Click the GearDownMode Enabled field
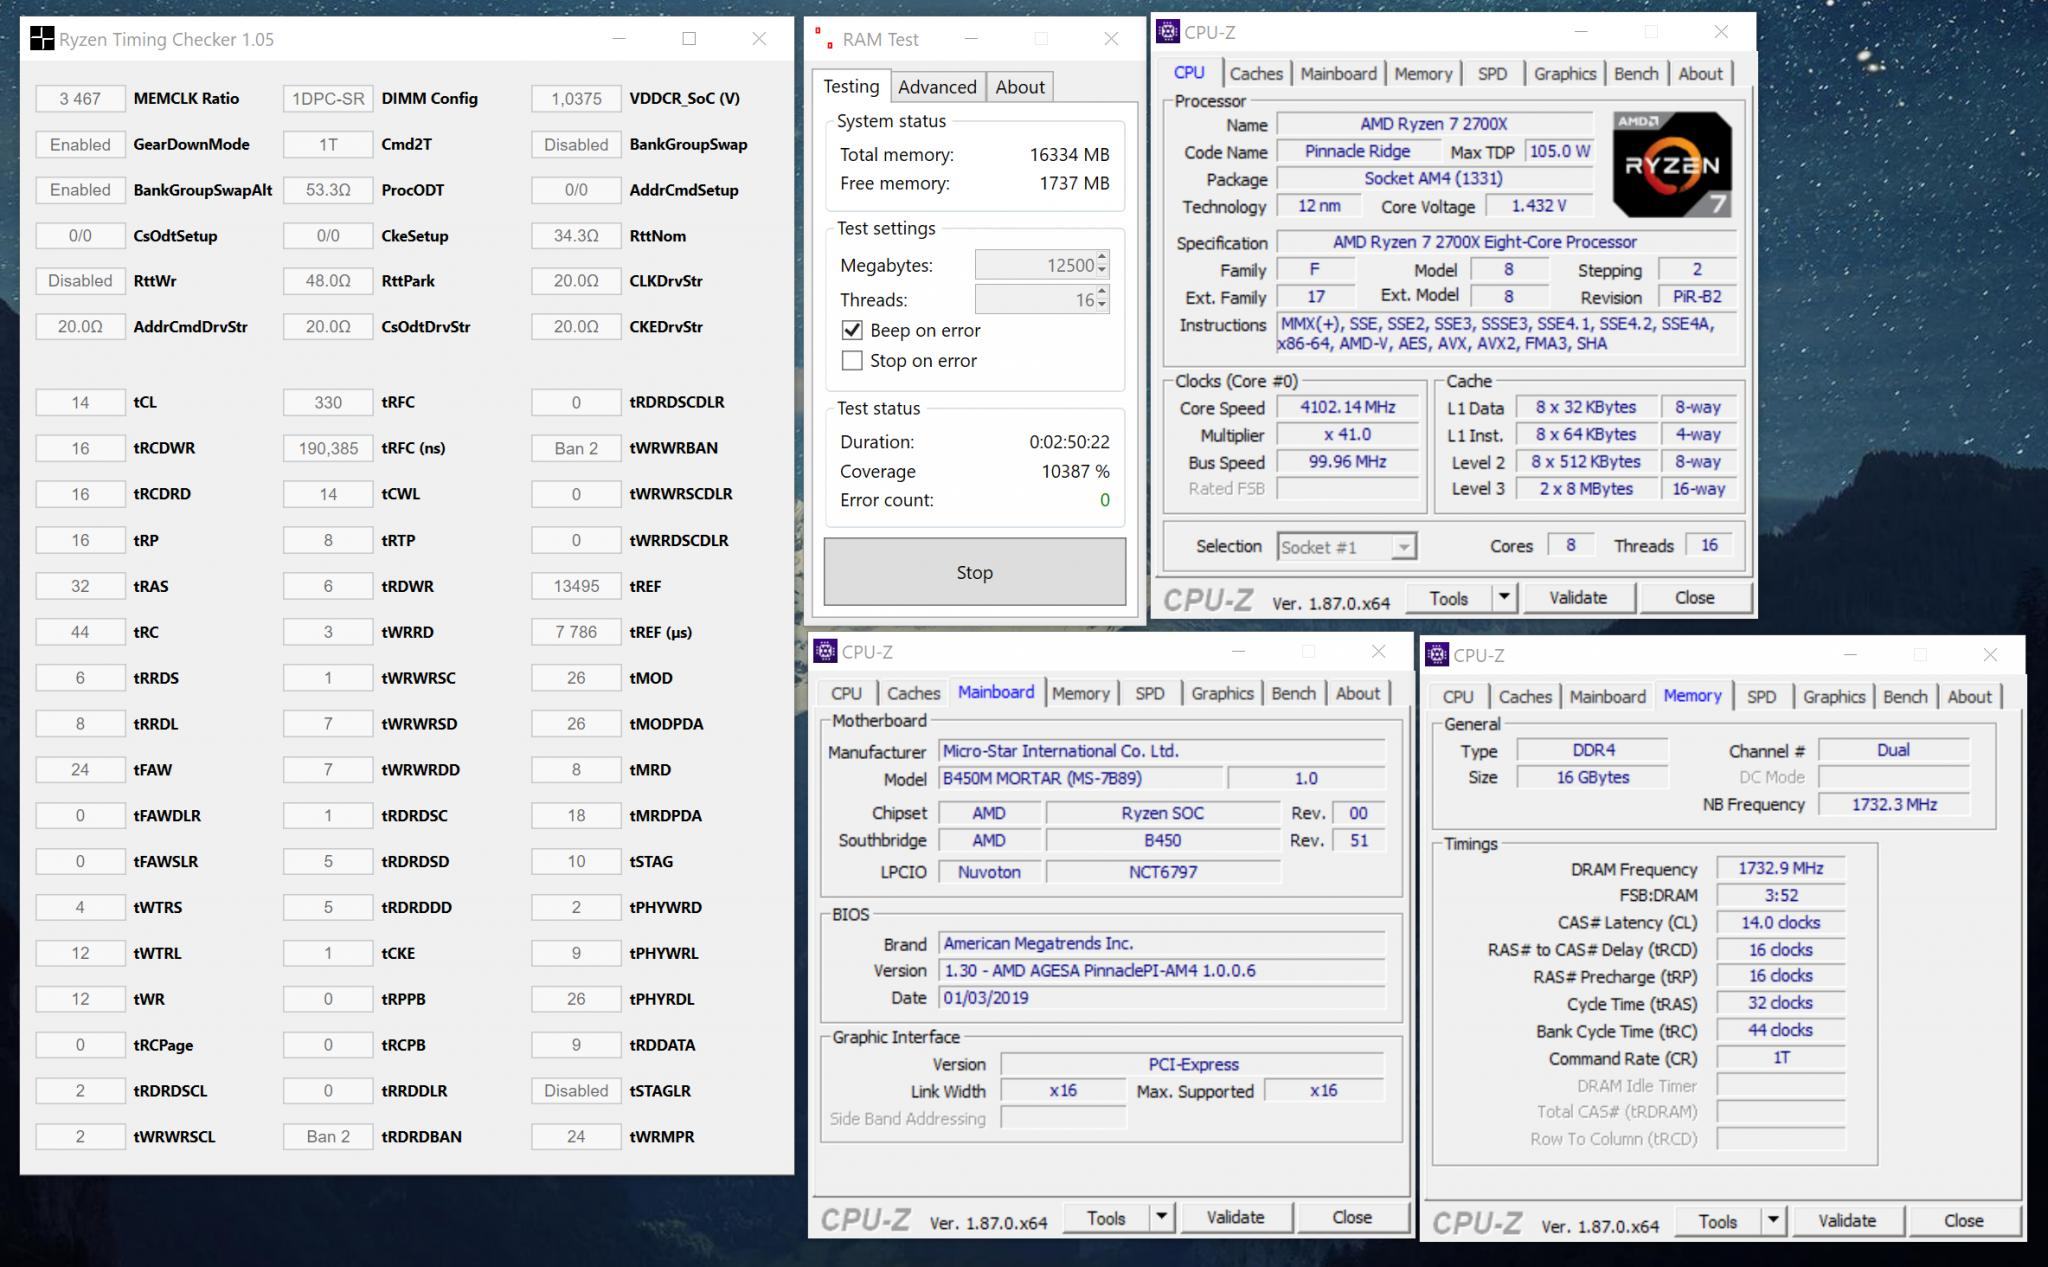The width and height of the screenshot is (2048, 1267). 80,144
